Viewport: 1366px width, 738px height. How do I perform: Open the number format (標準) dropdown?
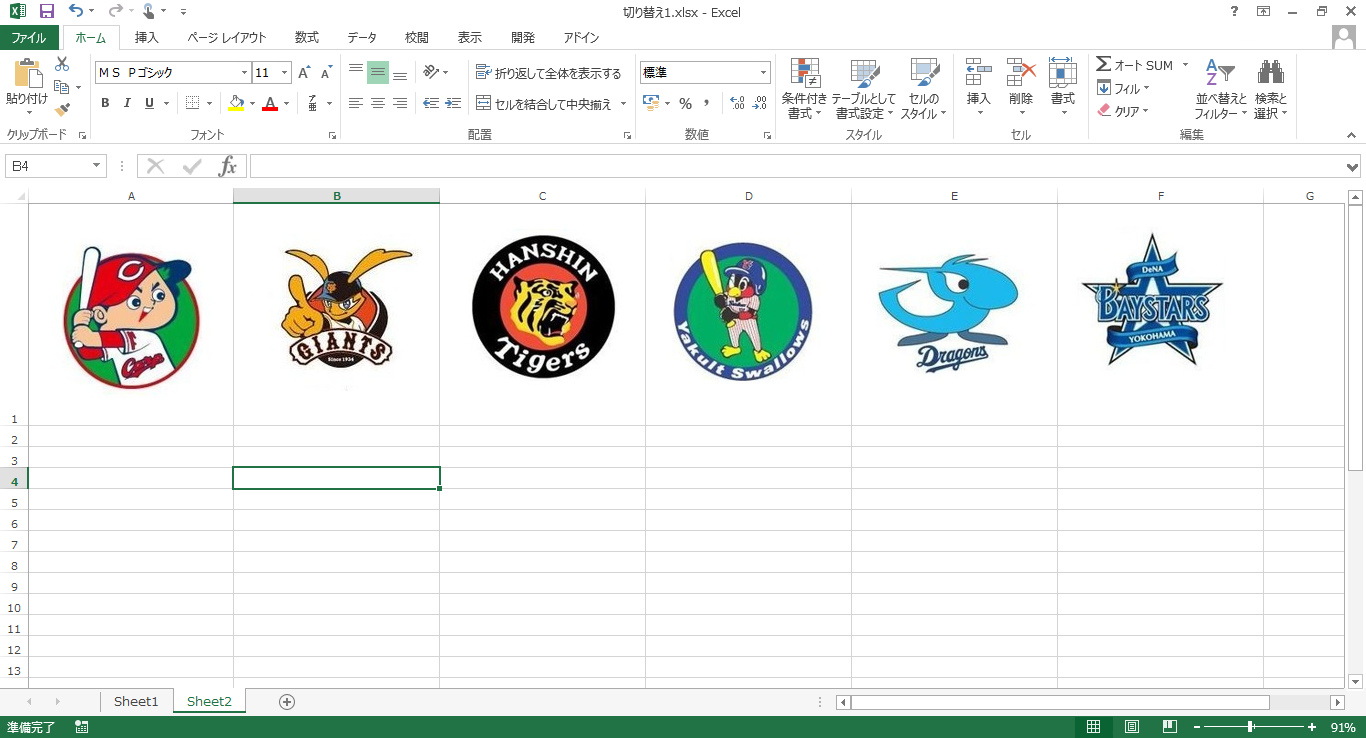click(x=764, y=73)
